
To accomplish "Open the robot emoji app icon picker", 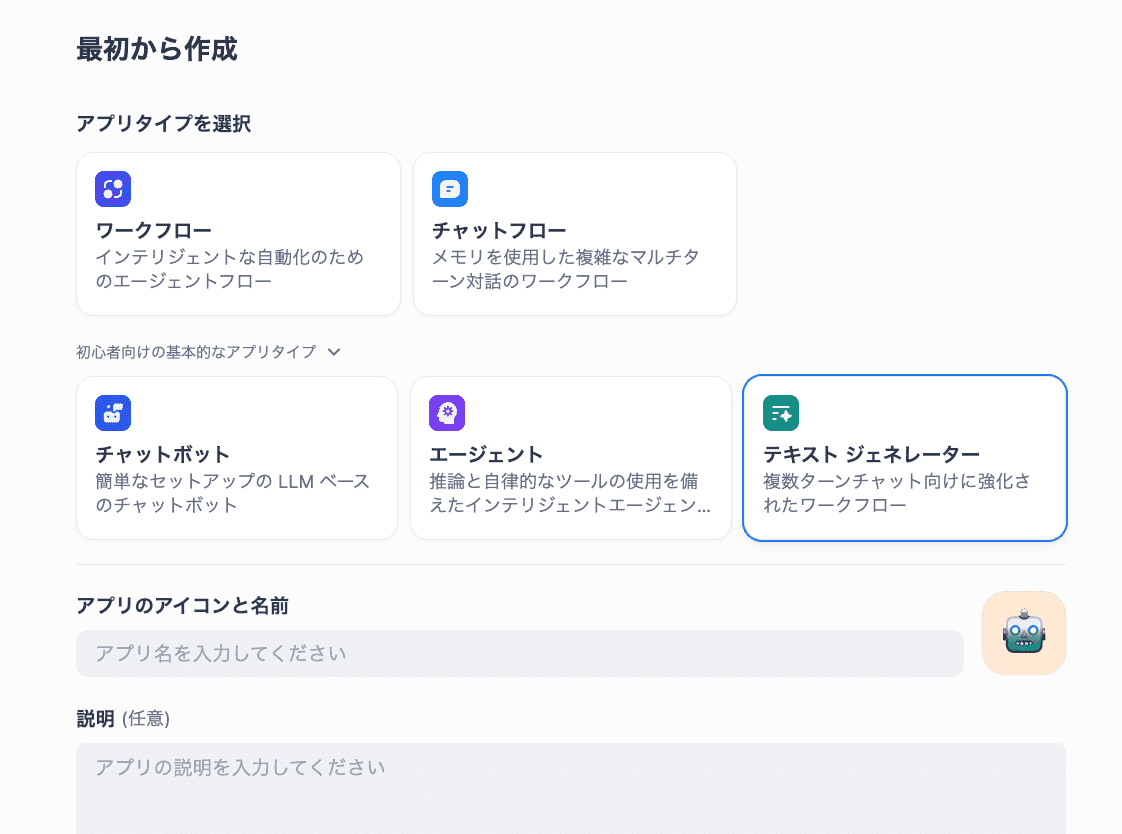I will (1024, 633).
